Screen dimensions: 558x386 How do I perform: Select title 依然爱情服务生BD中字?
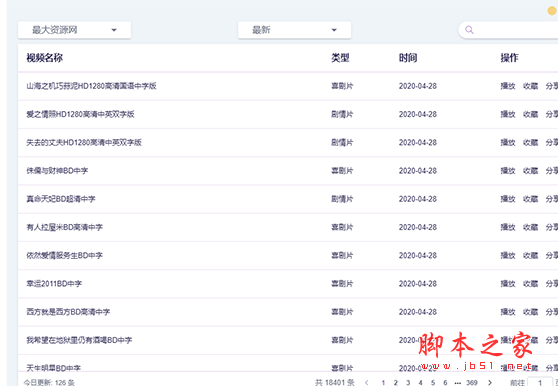coord(65,255)
